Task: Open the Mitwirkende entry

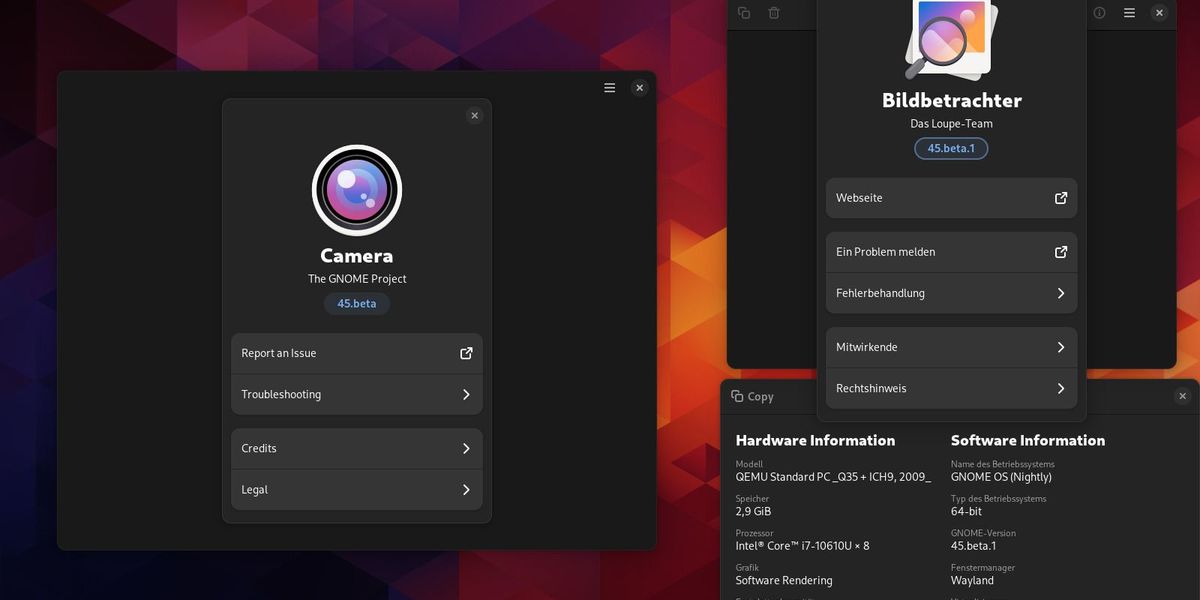Action: [951, 347]
